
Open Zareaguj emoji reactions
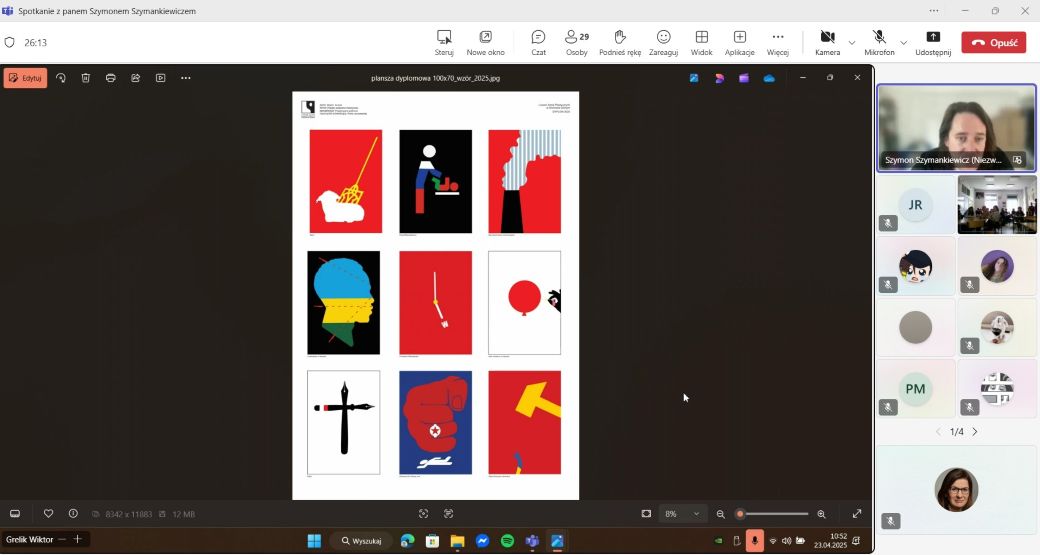tap(663, 41)
